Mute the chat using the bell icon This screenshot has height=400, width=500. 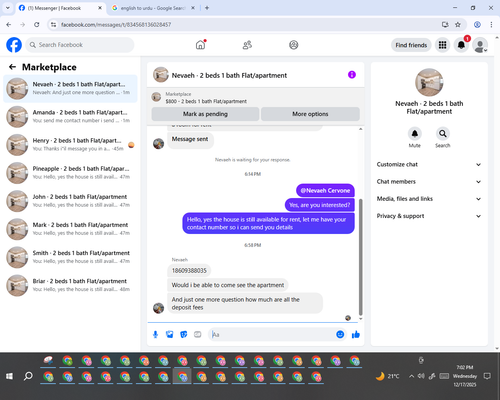click(x=415, y=134)
